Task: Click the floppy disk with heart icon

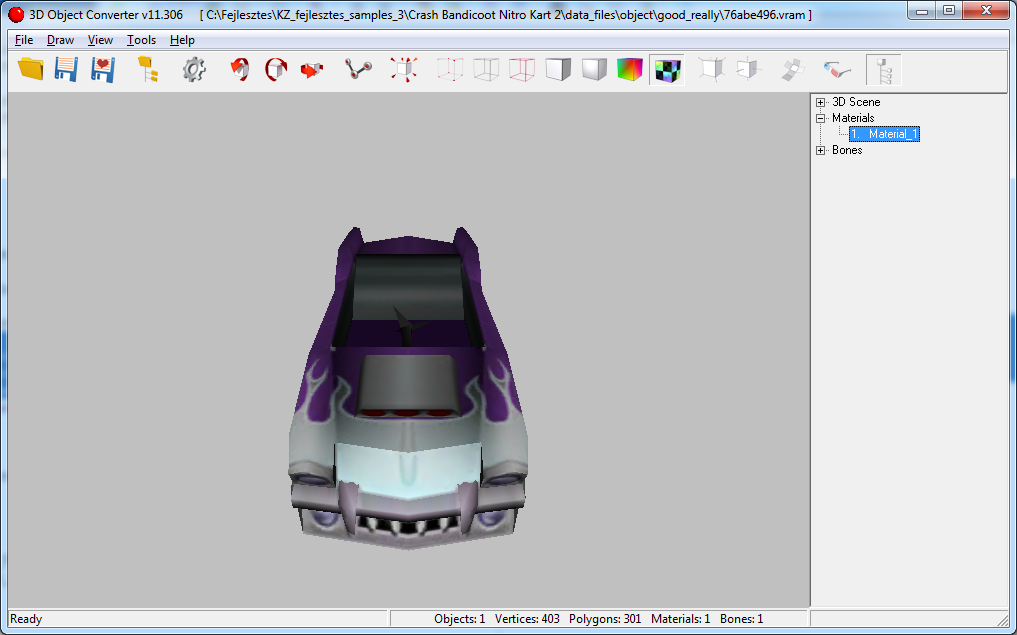Action: (x=102, y=69)
